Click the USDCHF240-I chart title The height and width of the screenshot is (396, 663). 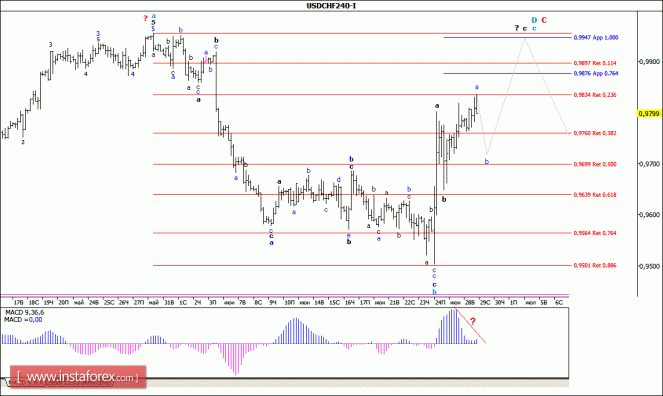(331, 6)
